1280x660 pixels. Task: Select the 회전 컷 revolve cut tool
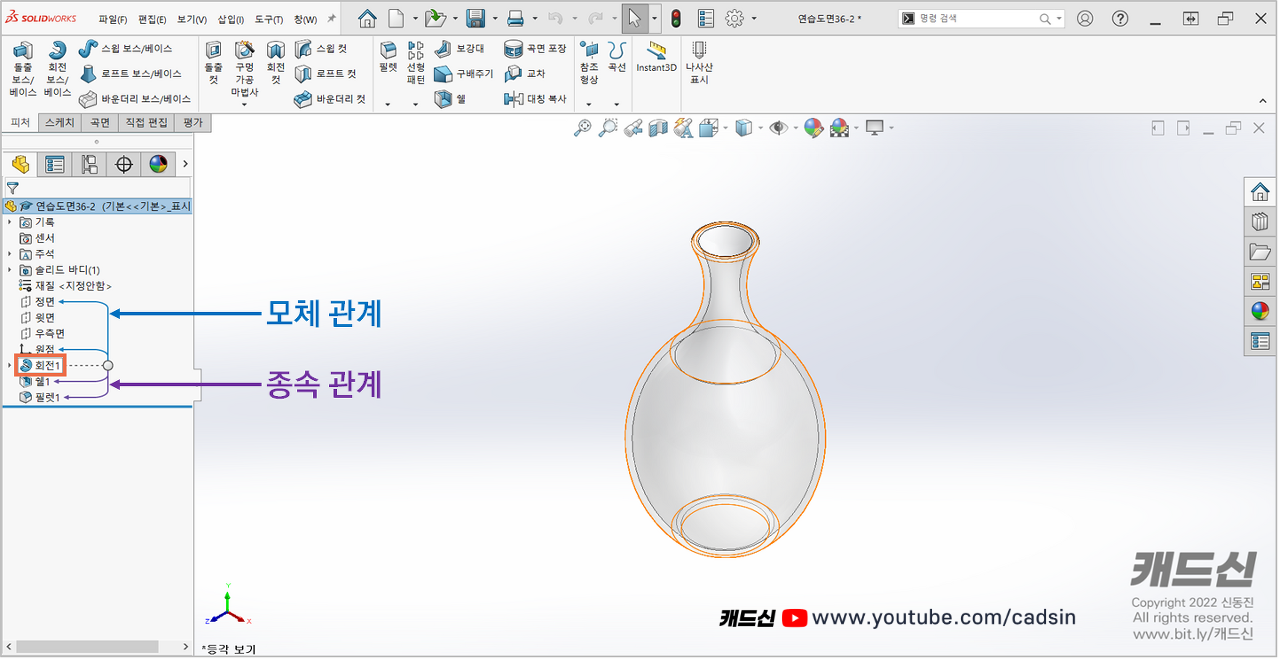coord(276,64)
